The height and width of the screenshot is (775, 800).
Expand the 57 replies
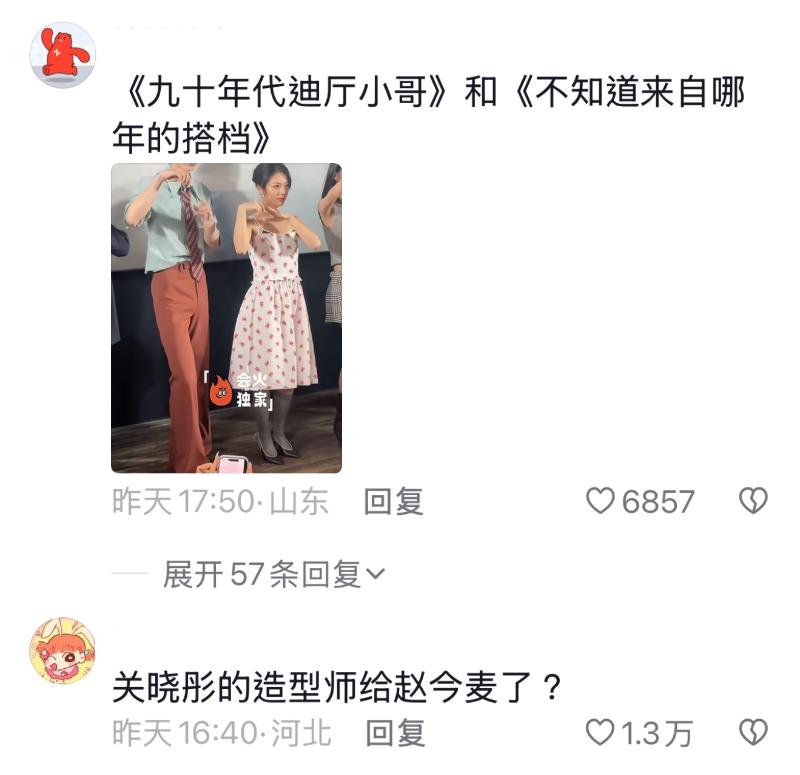[273, 574]
